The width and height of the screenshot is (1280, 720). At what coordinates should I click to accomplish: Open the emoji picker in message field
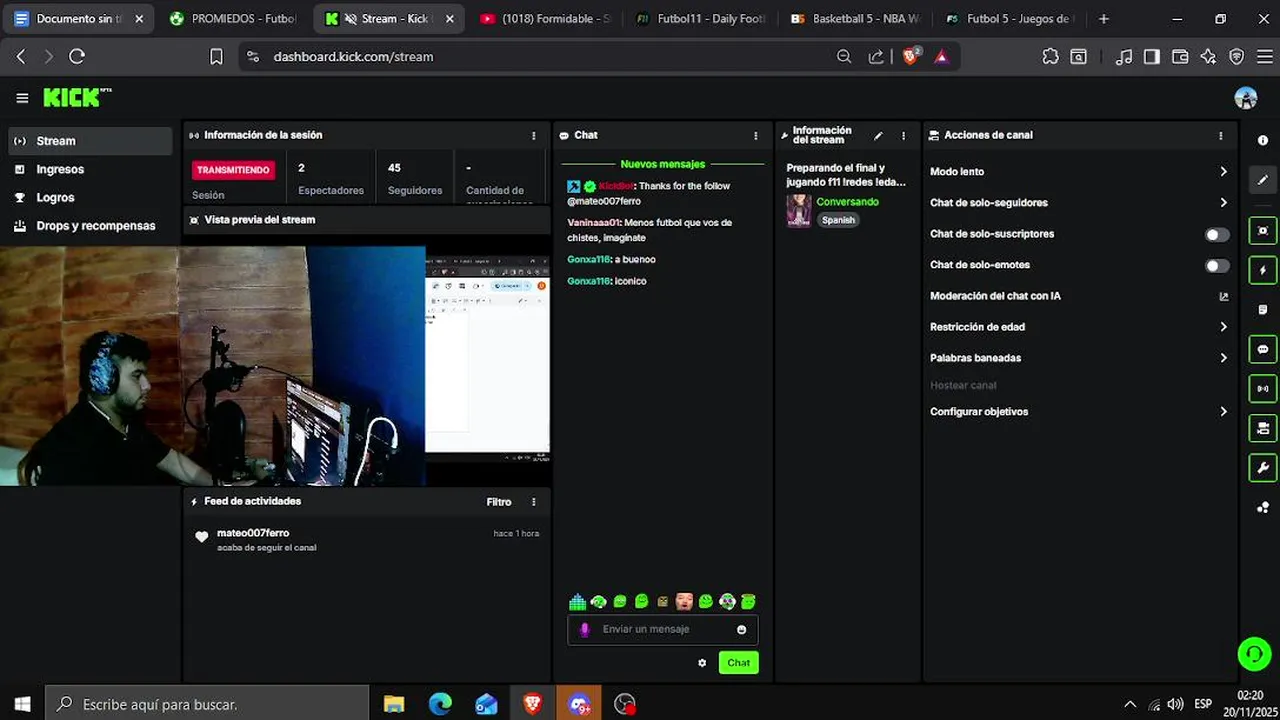coord(741,630)
